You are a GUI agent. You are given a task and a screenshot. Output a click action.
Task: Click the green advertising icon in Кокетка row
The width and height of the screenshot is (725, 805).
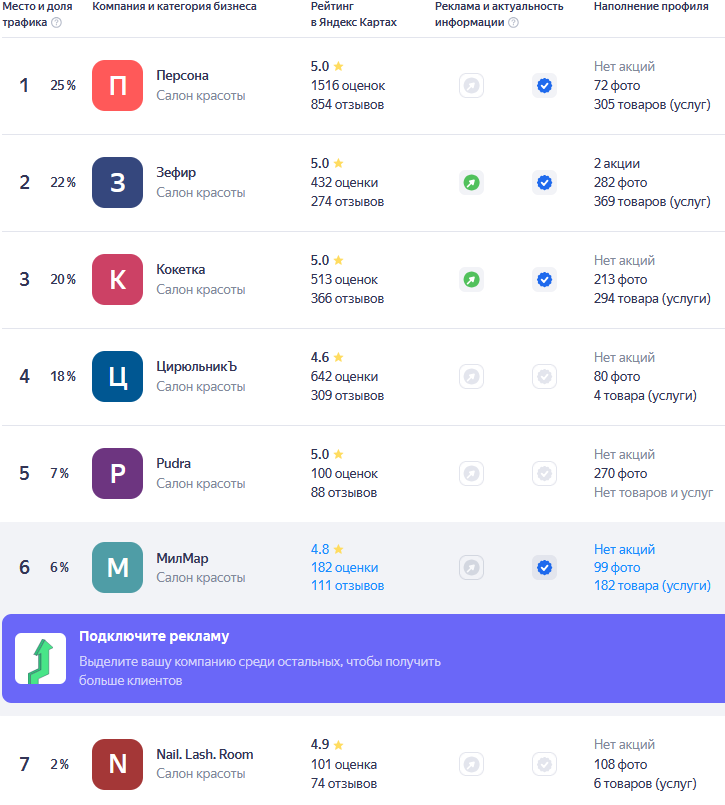(471, 280)
